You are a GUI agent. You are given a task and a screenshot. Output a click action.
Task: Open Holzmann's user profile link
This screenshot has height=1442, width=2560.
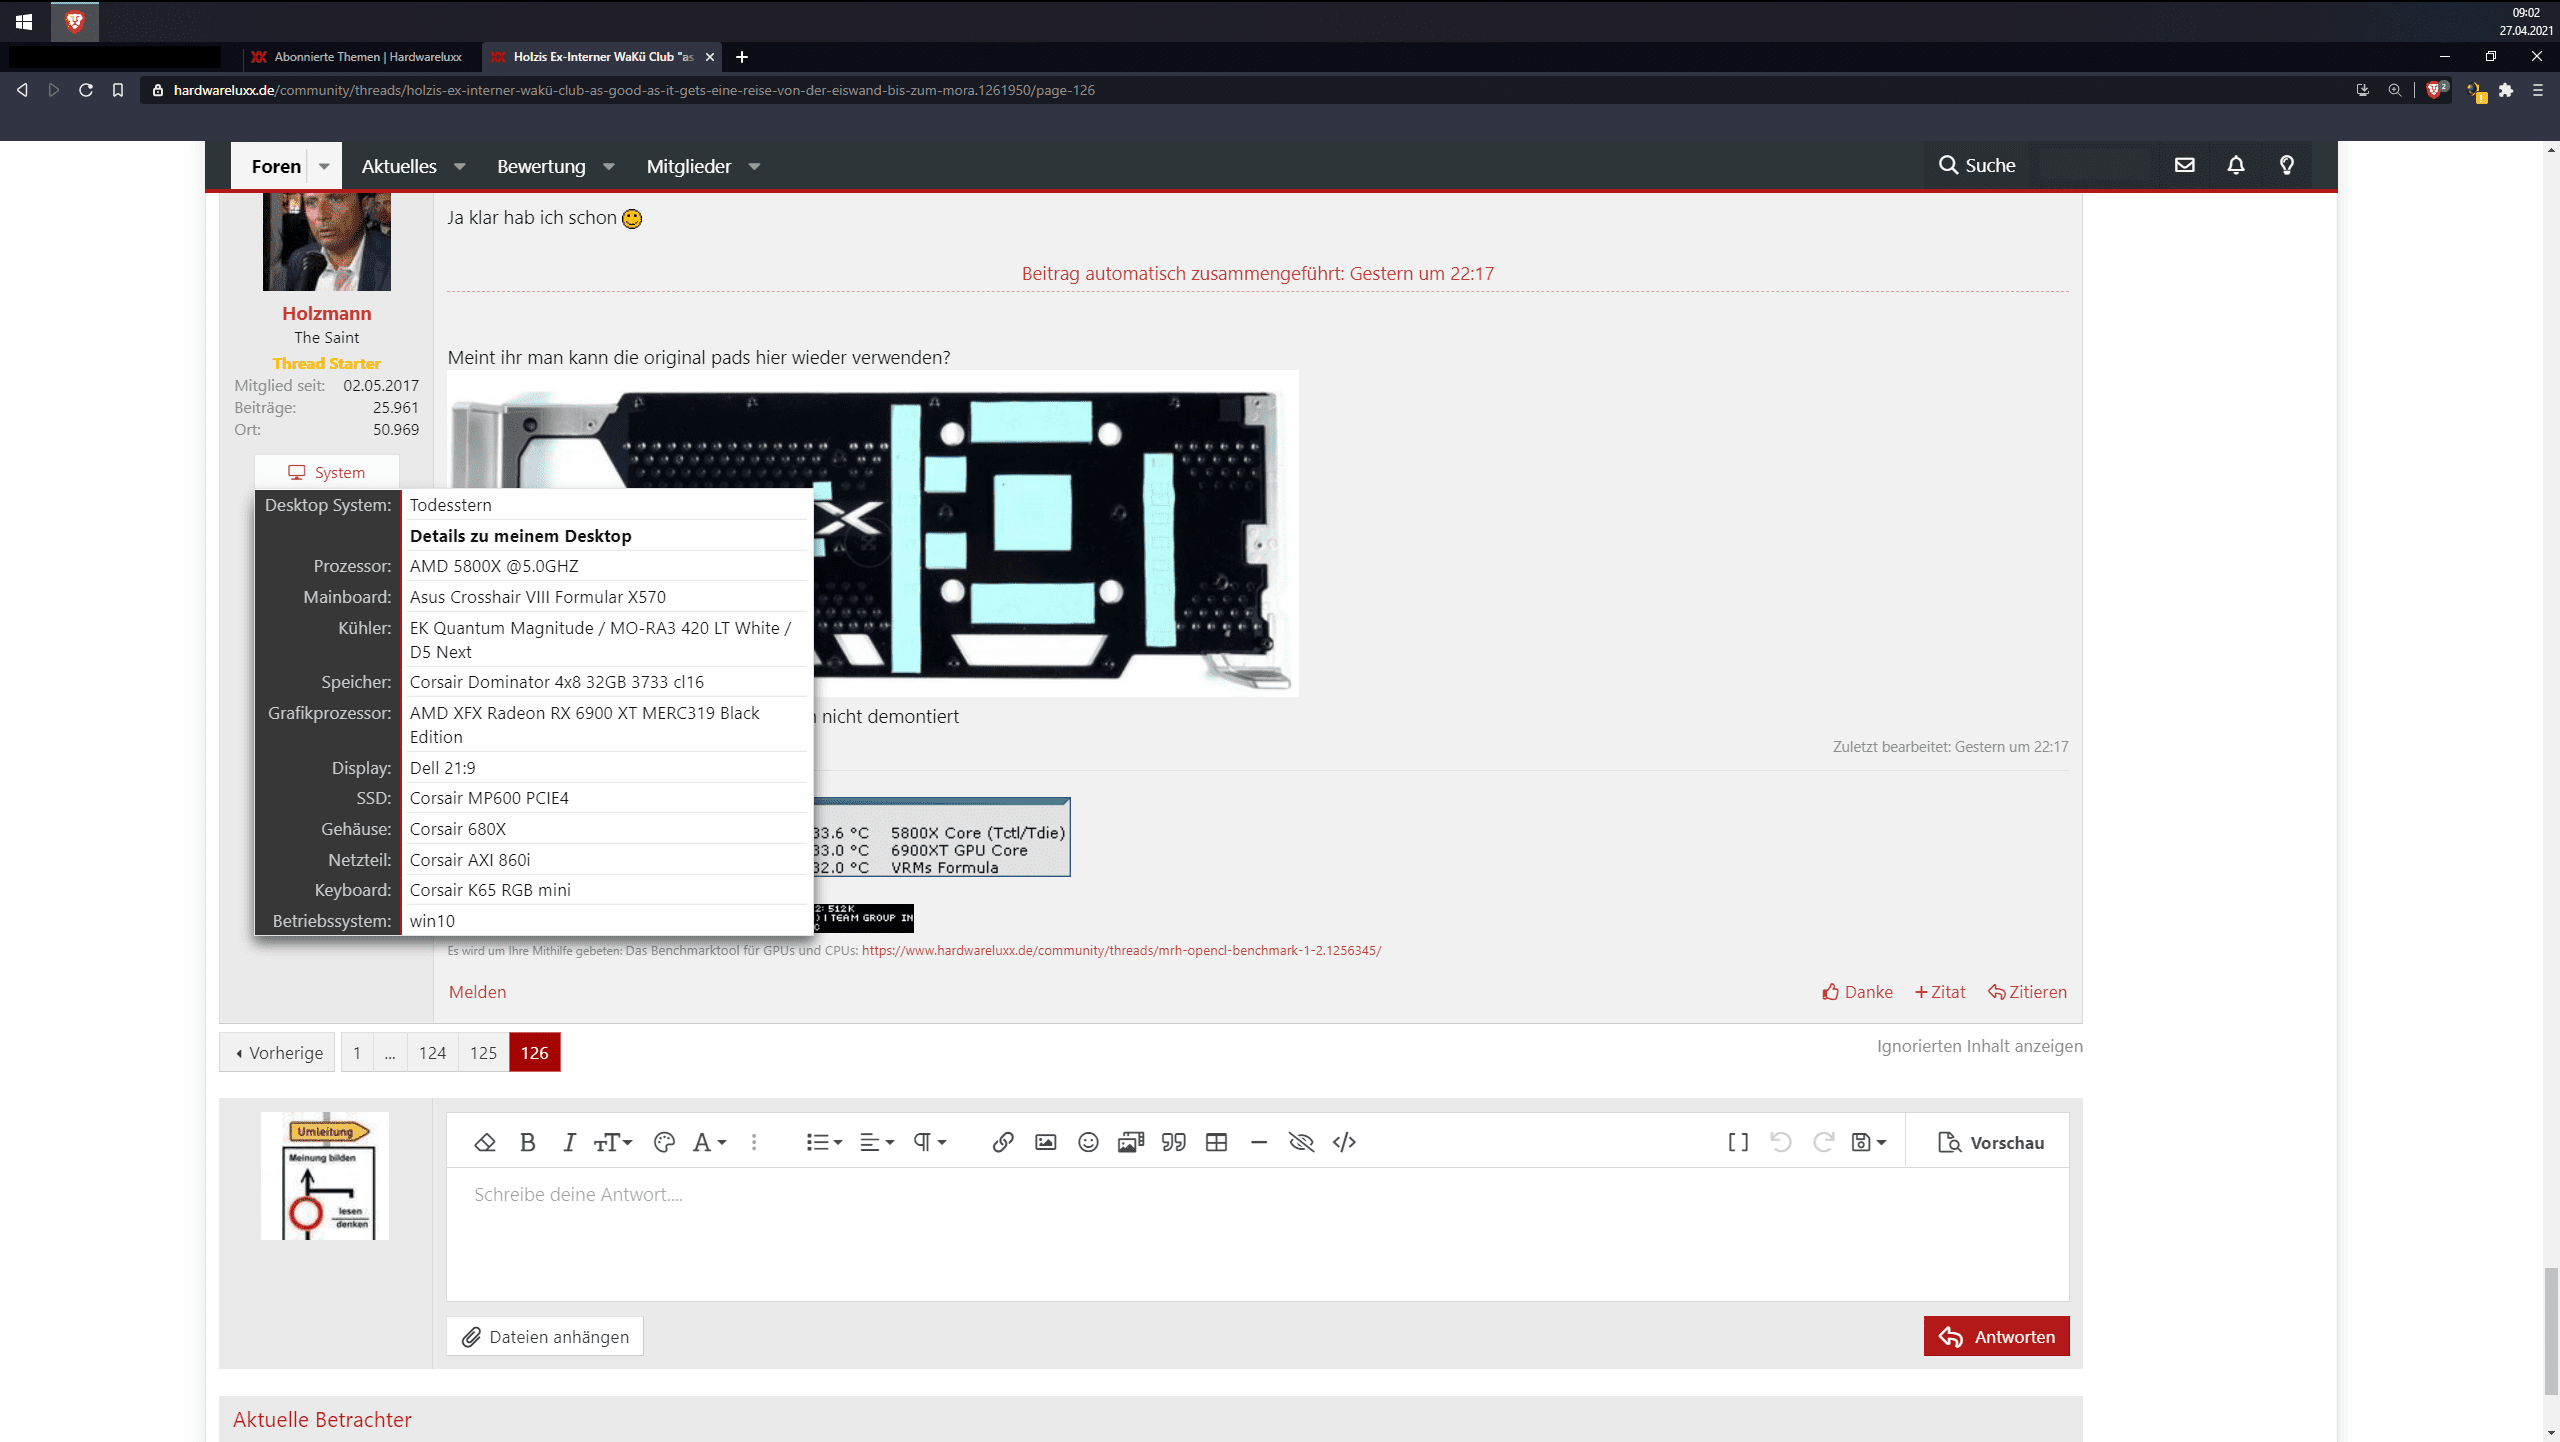click(326, 313)
